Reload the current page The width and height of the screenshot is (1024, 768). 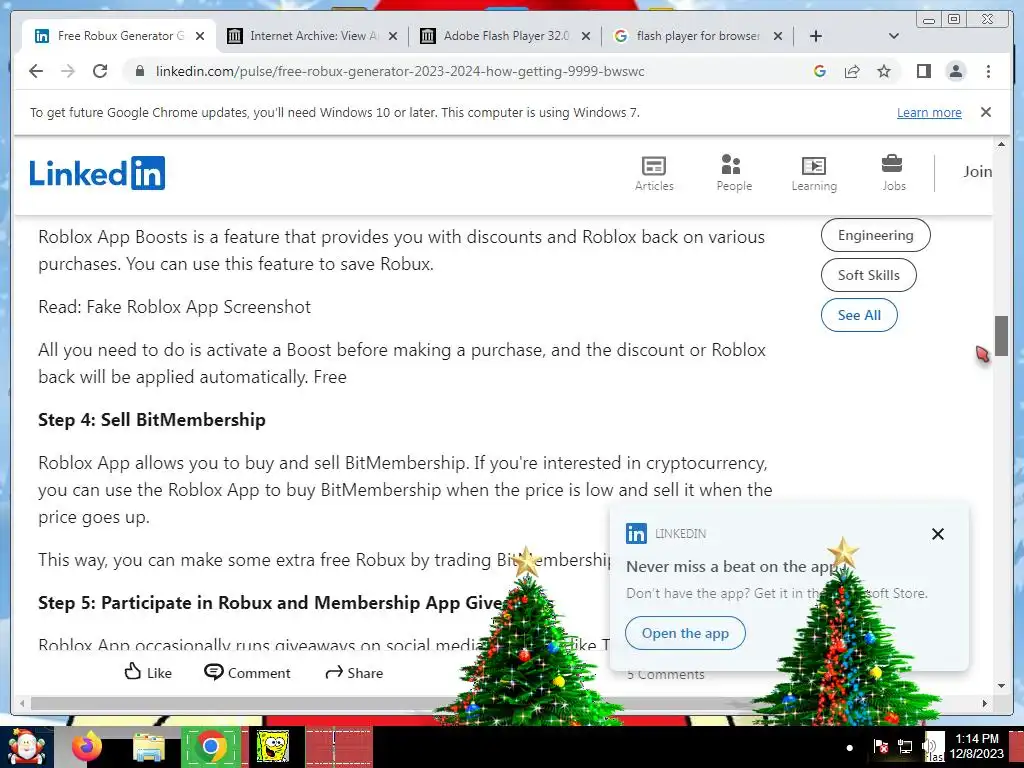click(x=100, y=71)
